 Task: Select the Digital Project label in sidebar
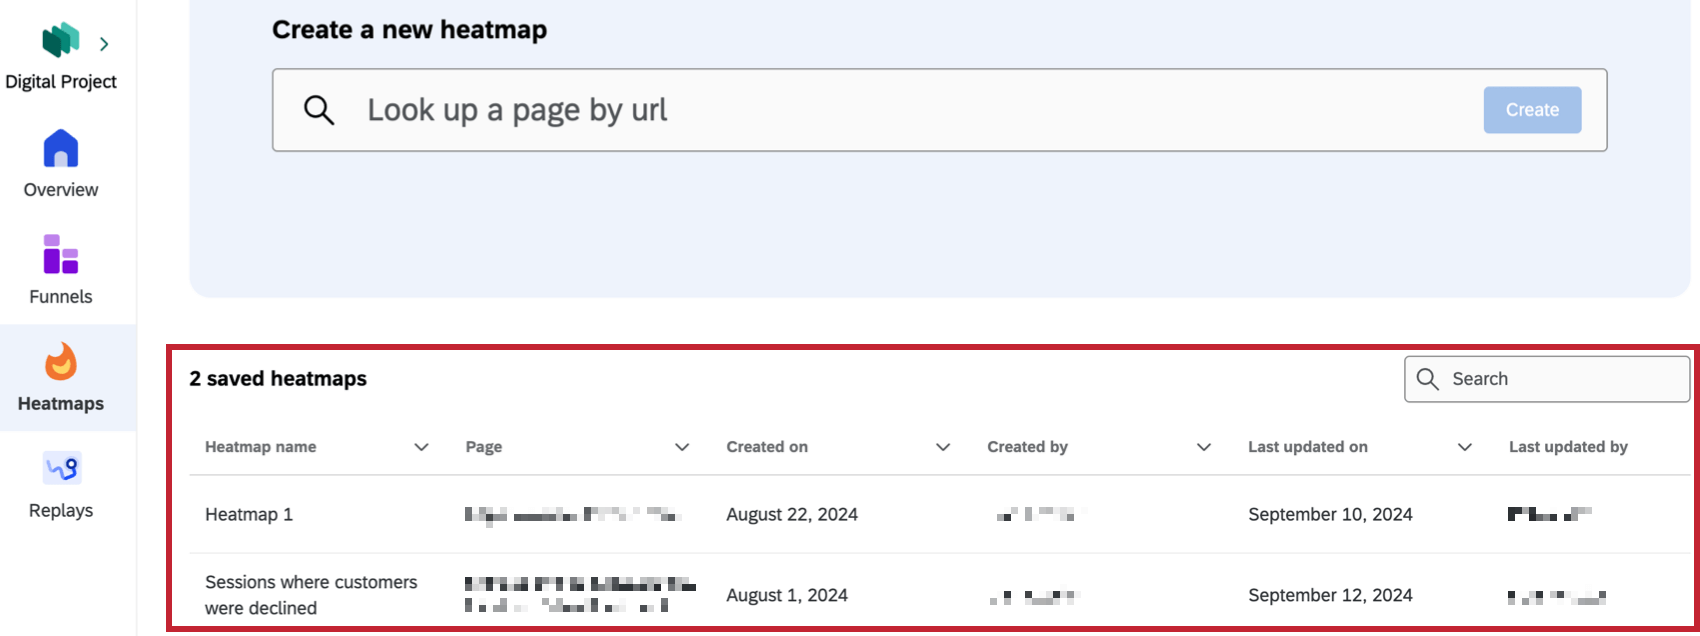[61, 82]
